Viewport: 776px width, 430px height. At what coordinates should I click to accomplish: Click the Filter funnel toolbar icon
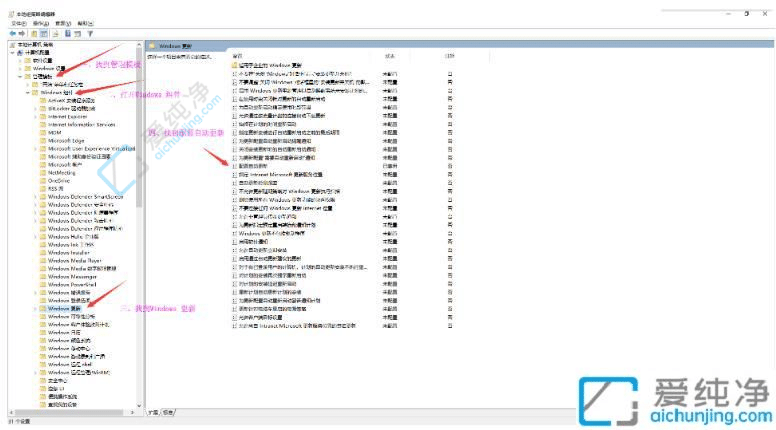[90, 34]
